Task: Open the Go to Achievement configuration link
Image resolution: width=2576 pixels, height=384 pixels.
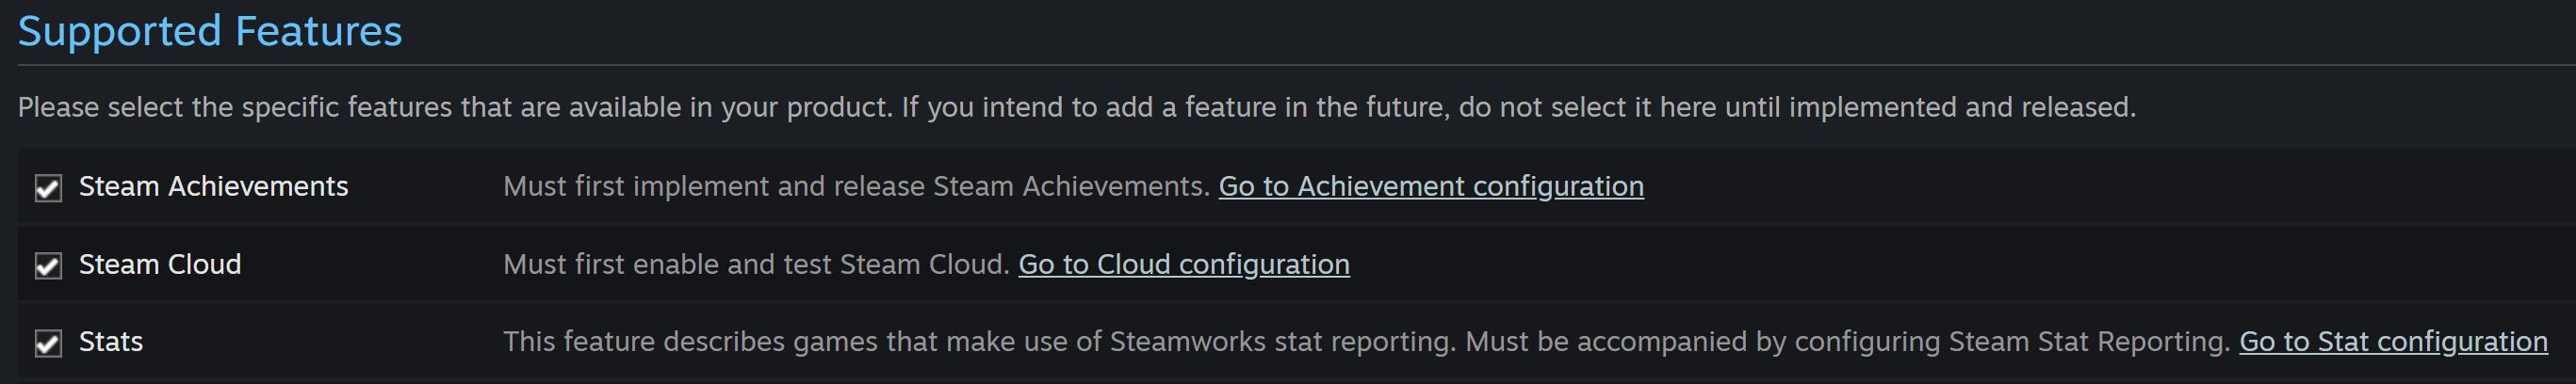Action: pos(1430,187)
